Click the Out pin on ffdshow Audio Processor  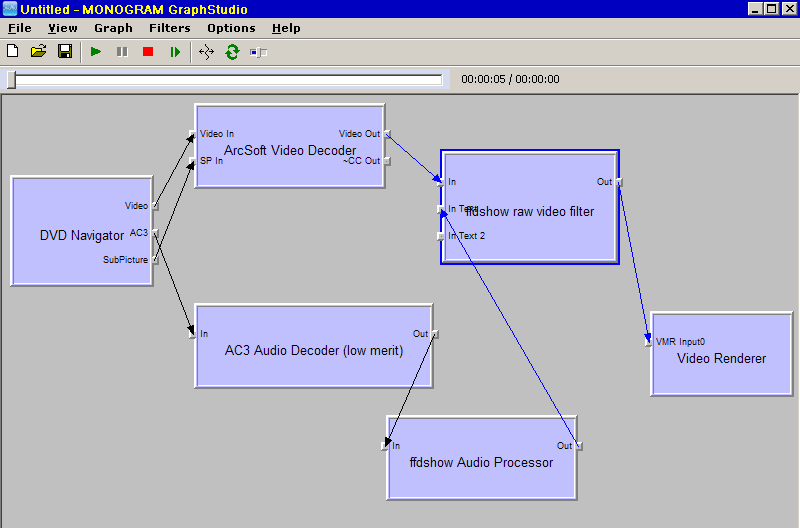pyautogui.click(x=579, y=446)
